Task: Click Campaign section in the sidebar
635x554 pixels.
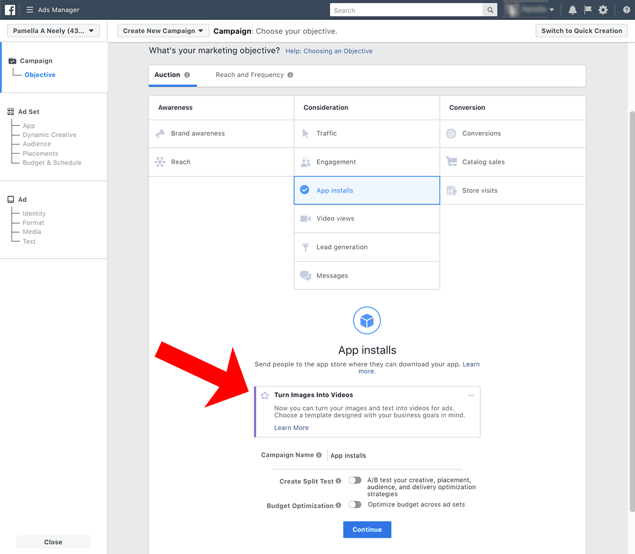Action: tap(36, 61)
